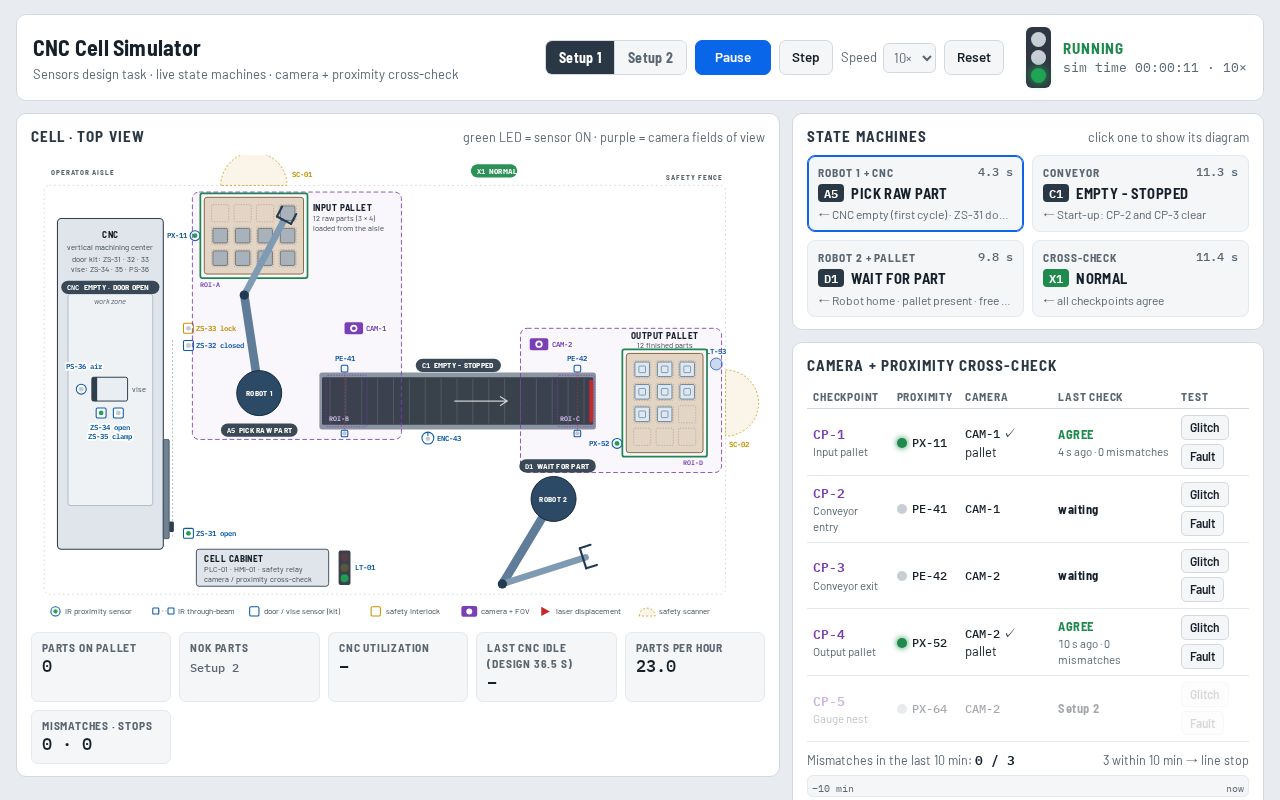Click the ZS-32 closed door sensor

(x=188, y=345)
